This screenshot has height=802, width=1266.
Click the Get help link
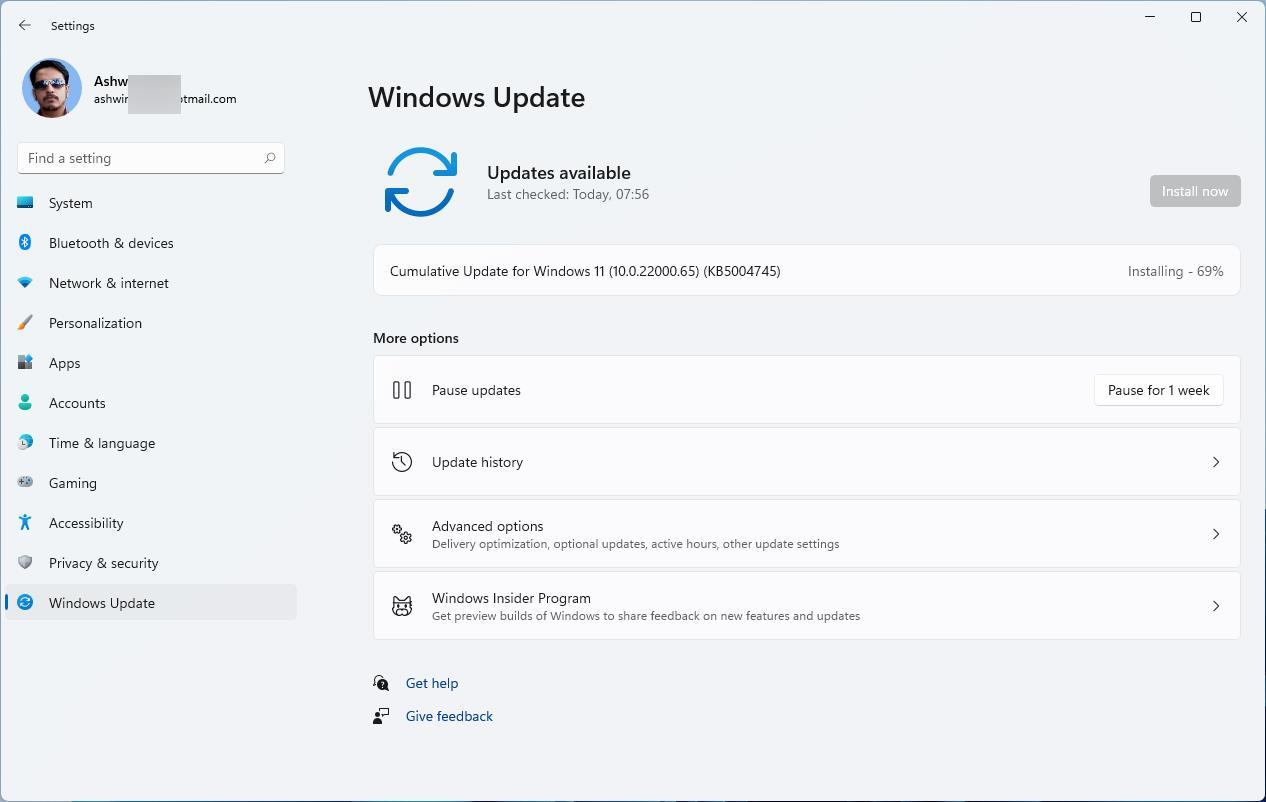(x=432, y=683)
